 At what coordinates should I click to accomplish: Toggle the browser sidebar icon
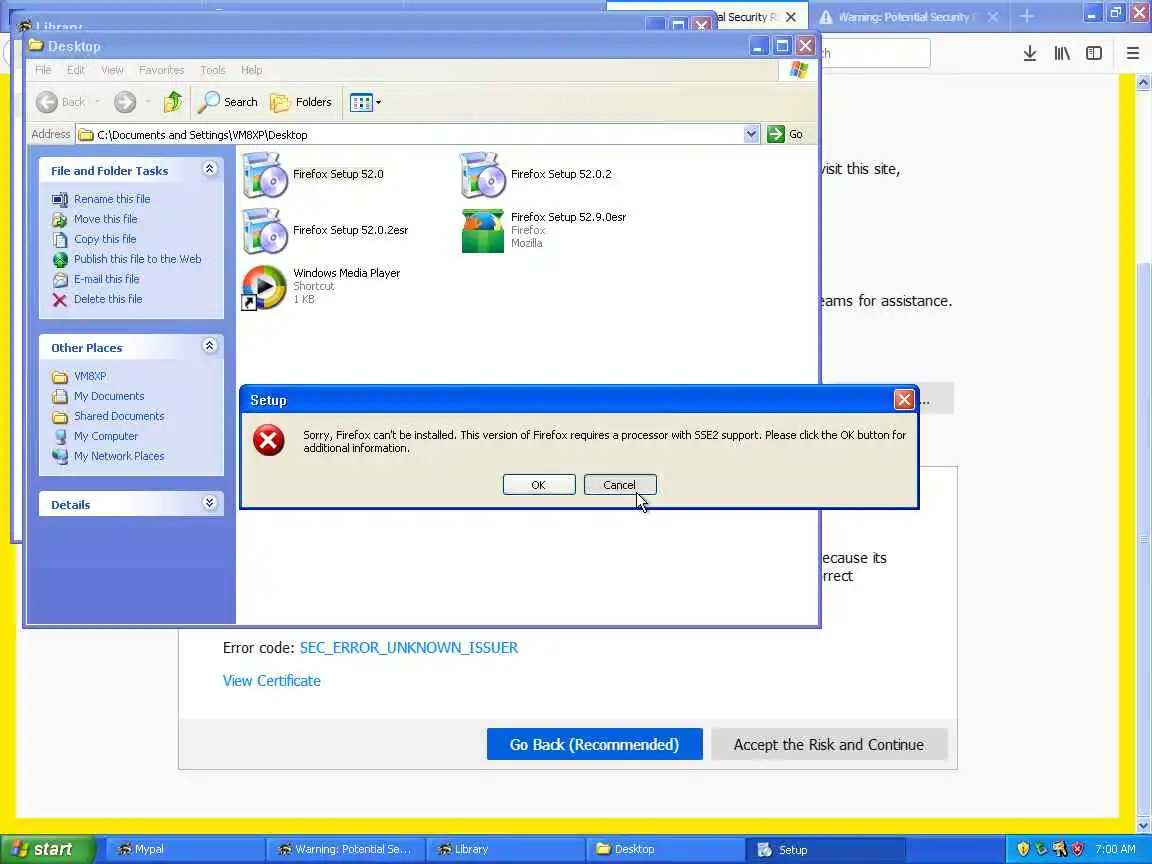[x=1094, y=53]
